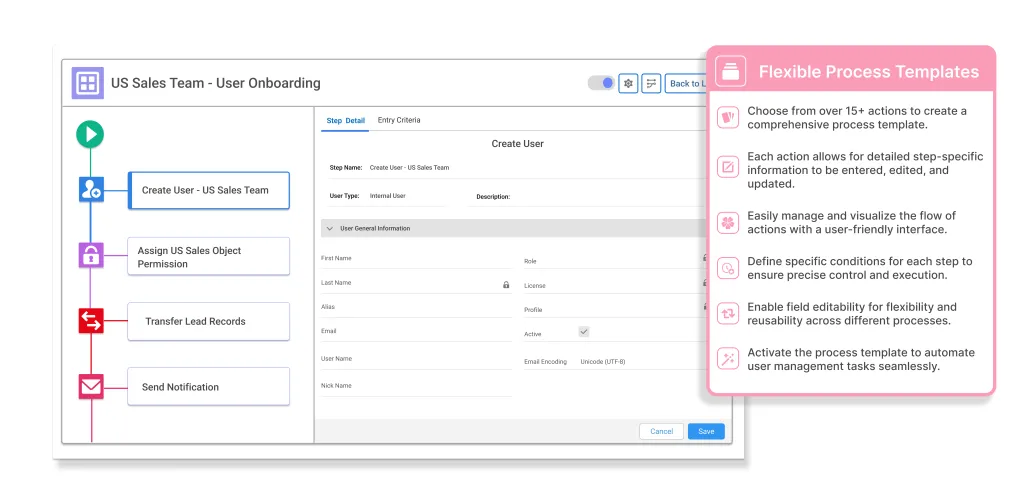The height and width of the screenshot is (504, 1024).
Task: Click the Flexible Process Templates header icon
Action: tap(730, 71)
